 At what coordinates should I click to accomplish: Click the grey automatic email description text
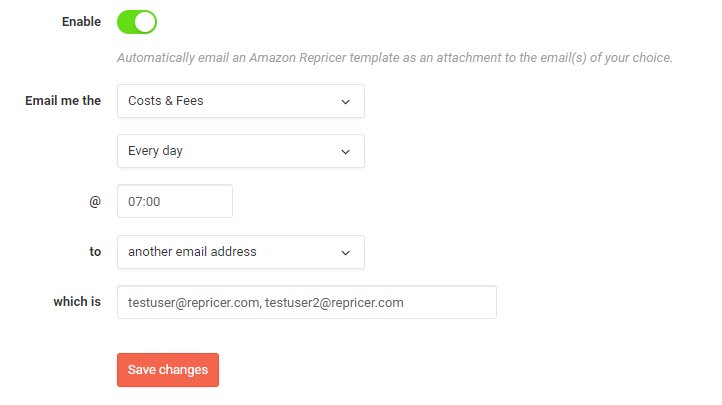tap(394, 58)
